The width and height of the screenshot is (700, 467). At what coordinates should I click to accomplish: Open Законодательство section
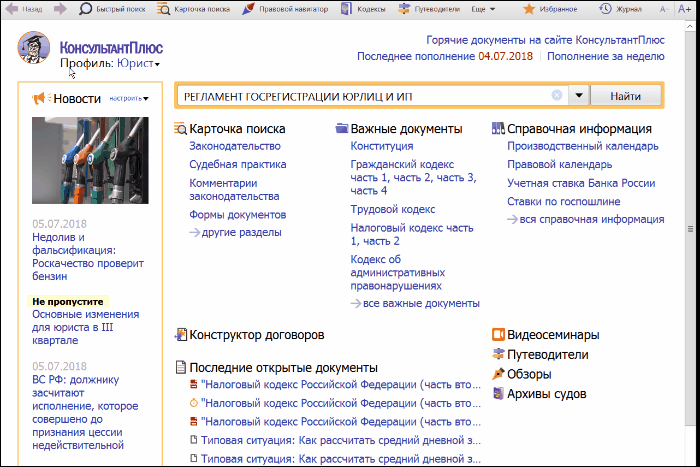[235, 146]
